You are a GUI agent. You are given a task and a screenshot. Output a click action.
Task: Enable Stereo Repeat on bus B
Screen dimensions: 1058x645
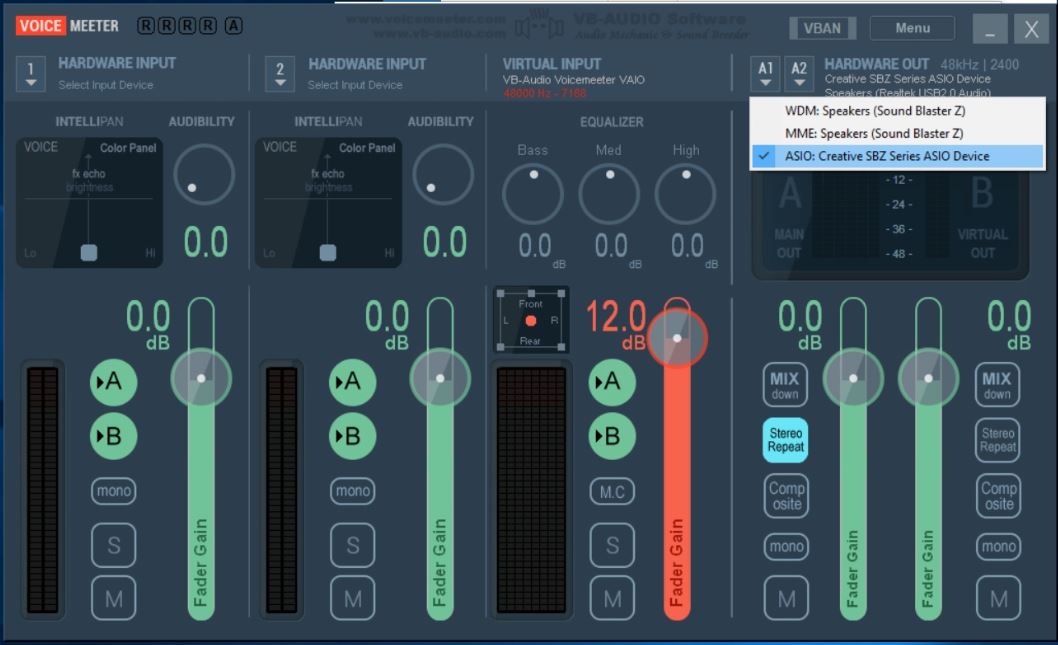pos(997,440)
